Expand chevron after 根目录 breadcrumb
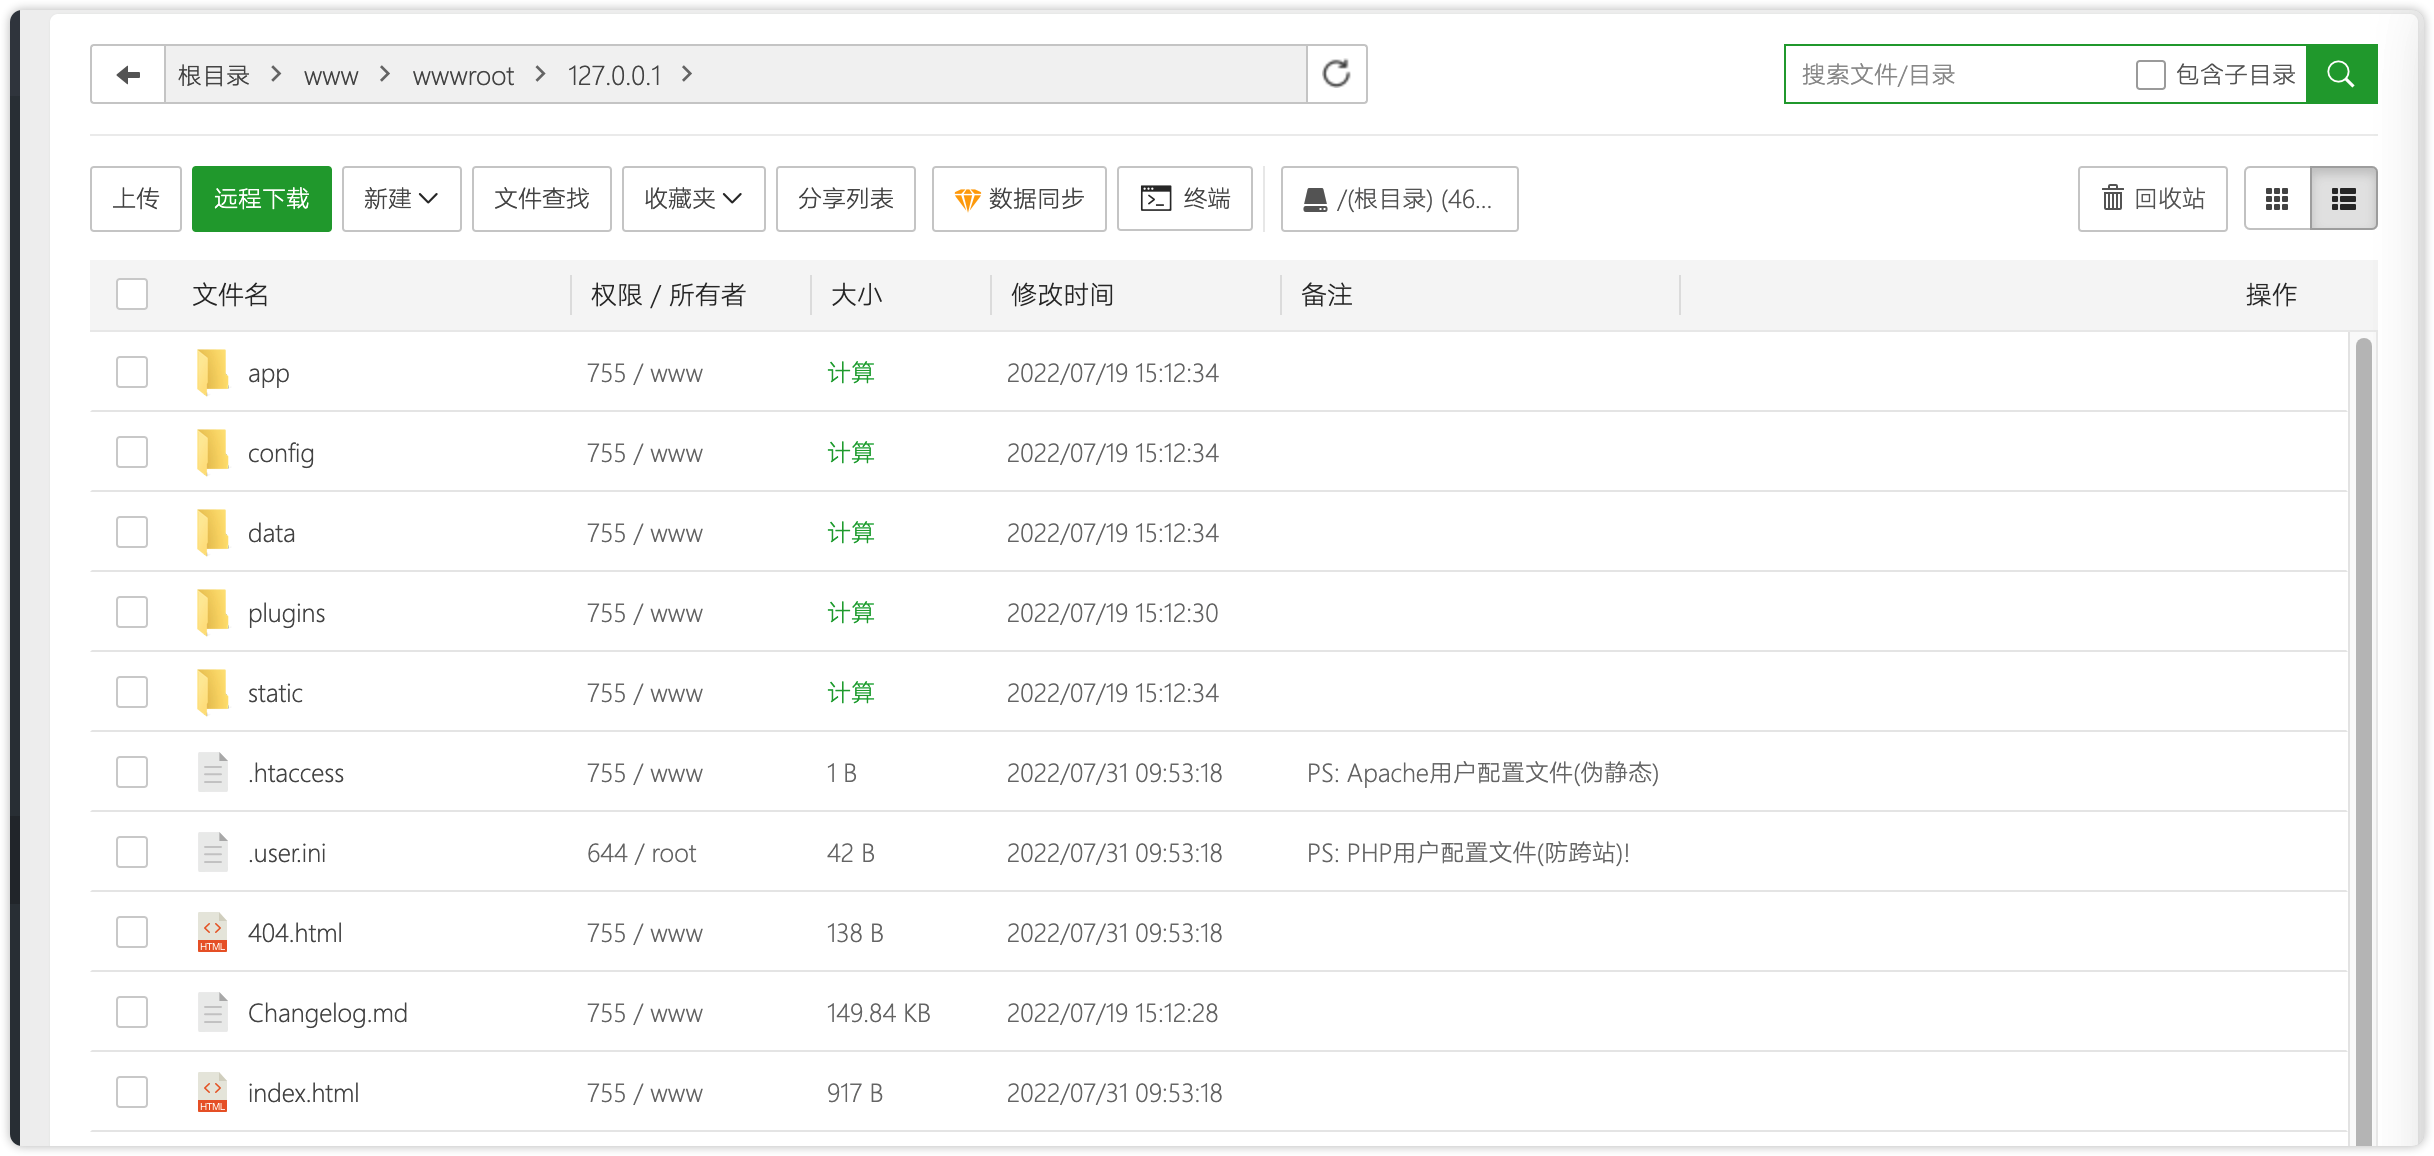The image size is (2434, 1156). point(277,74)
